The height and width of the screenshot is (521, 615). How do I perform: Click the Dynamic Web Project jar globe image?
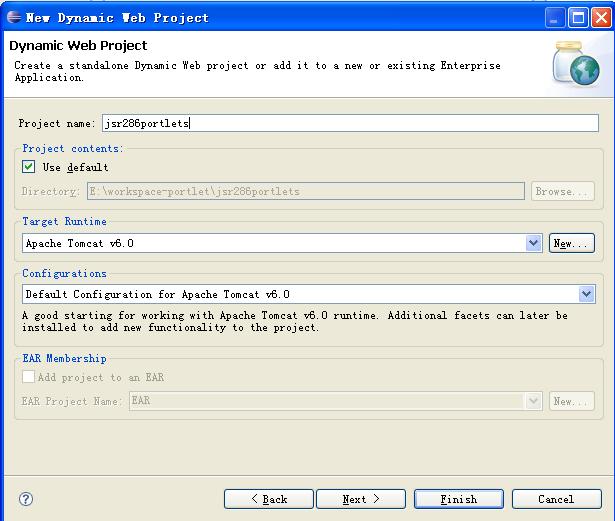576,64
